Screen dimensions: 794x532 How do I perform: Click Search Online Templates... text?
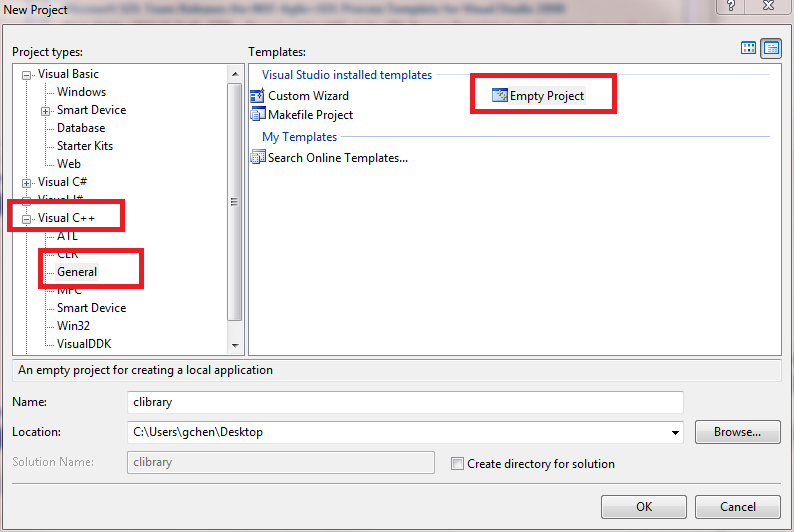[x=338, y=158]
